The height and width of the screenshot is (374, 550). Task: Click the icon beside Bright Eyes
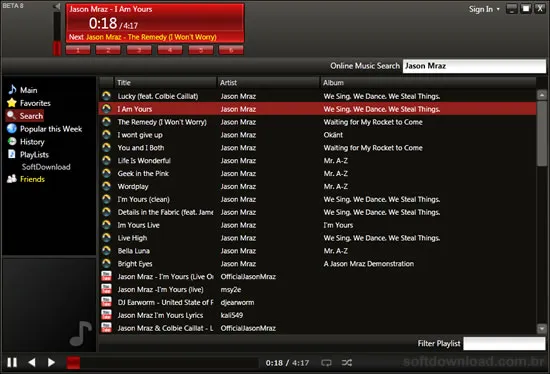coord(106,263)
